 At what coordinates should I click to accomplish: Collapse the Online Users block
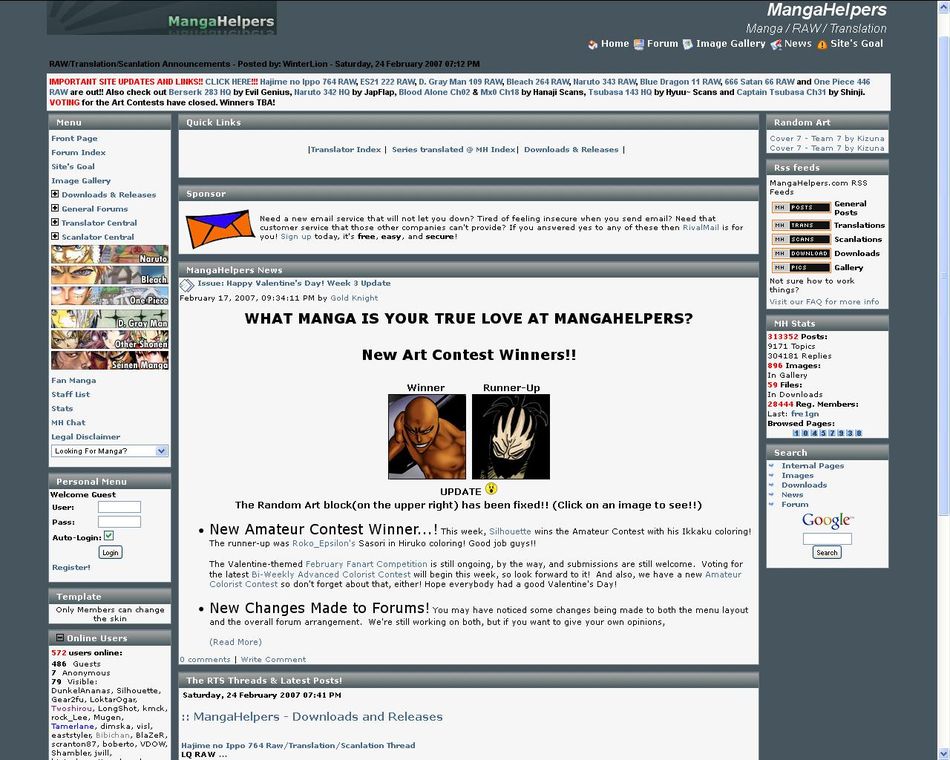[60, 638]
